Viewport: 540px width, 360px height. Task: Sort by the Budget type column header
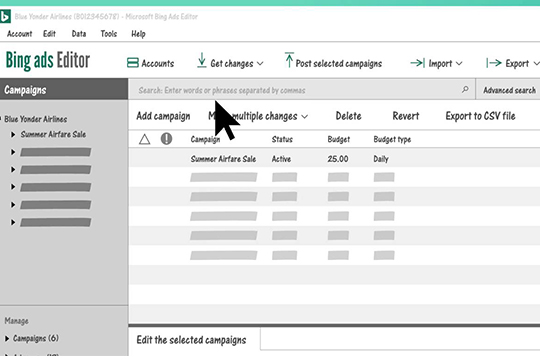[392, 140]
